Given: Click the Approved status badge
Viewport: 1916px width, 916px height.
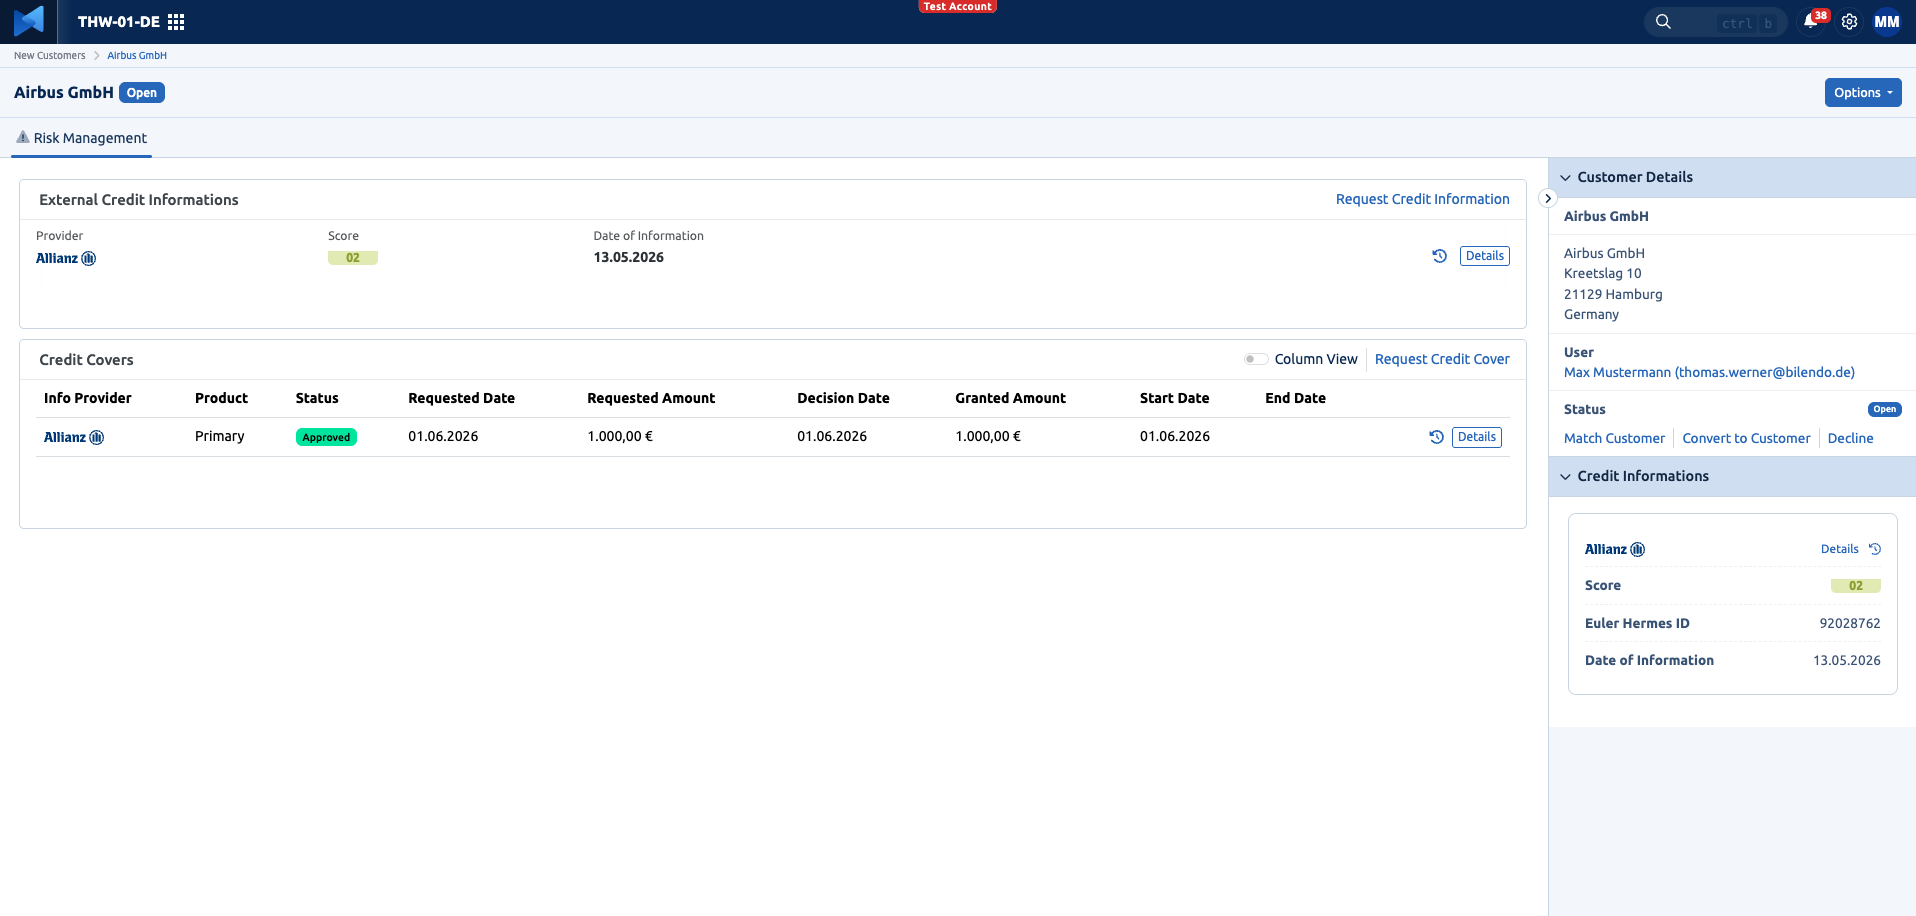Looking at the screenshot, I should pos(326,437).
